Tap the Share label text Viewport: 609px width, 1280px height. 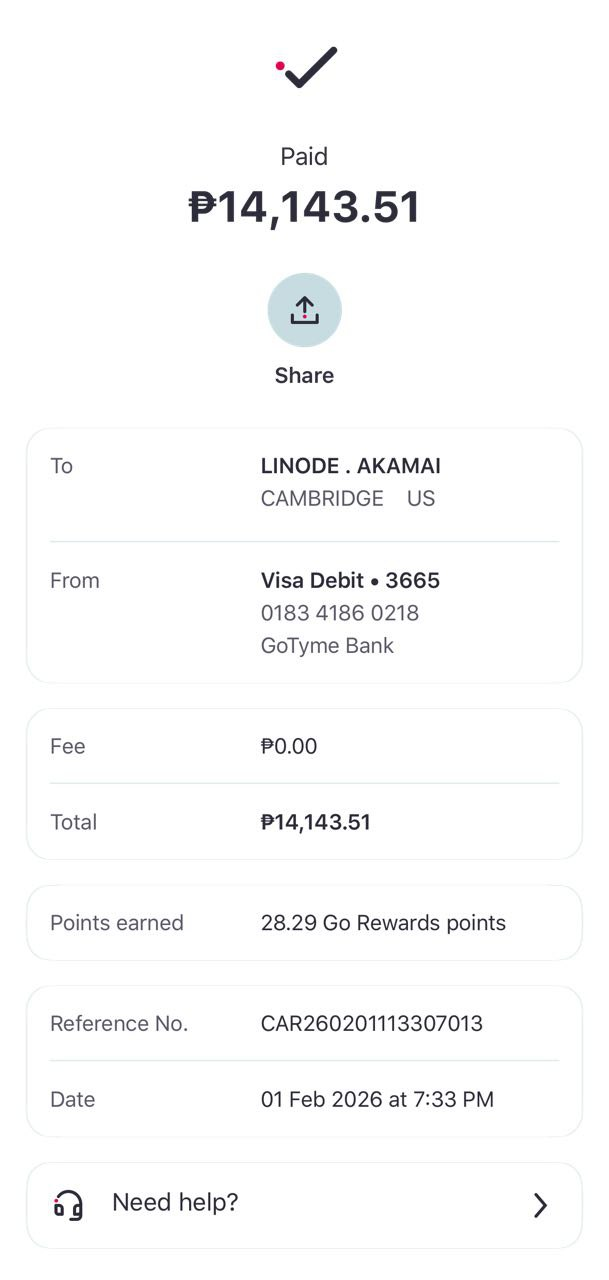point(304,375)
